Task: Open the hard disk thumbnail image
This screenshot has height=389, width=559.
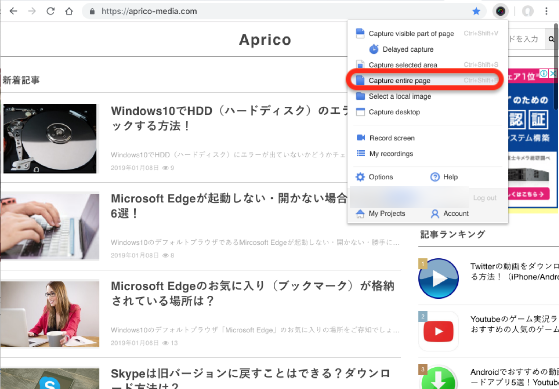Action: click(x=50, y=138)
